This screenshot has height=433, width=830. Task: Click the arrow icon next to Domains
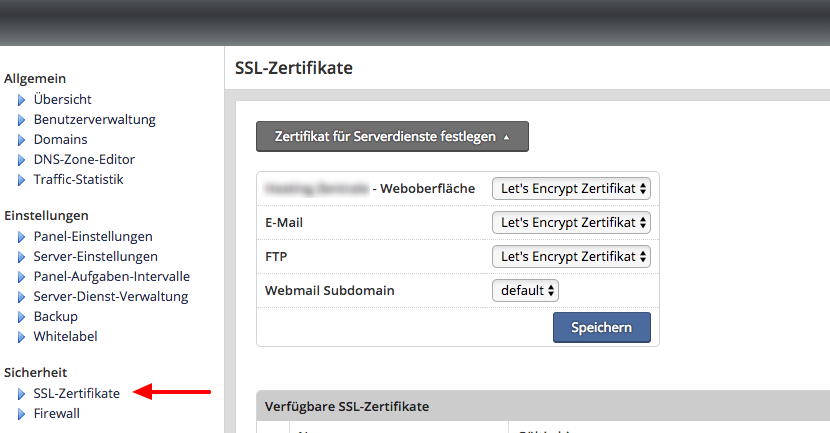(22, 140)
